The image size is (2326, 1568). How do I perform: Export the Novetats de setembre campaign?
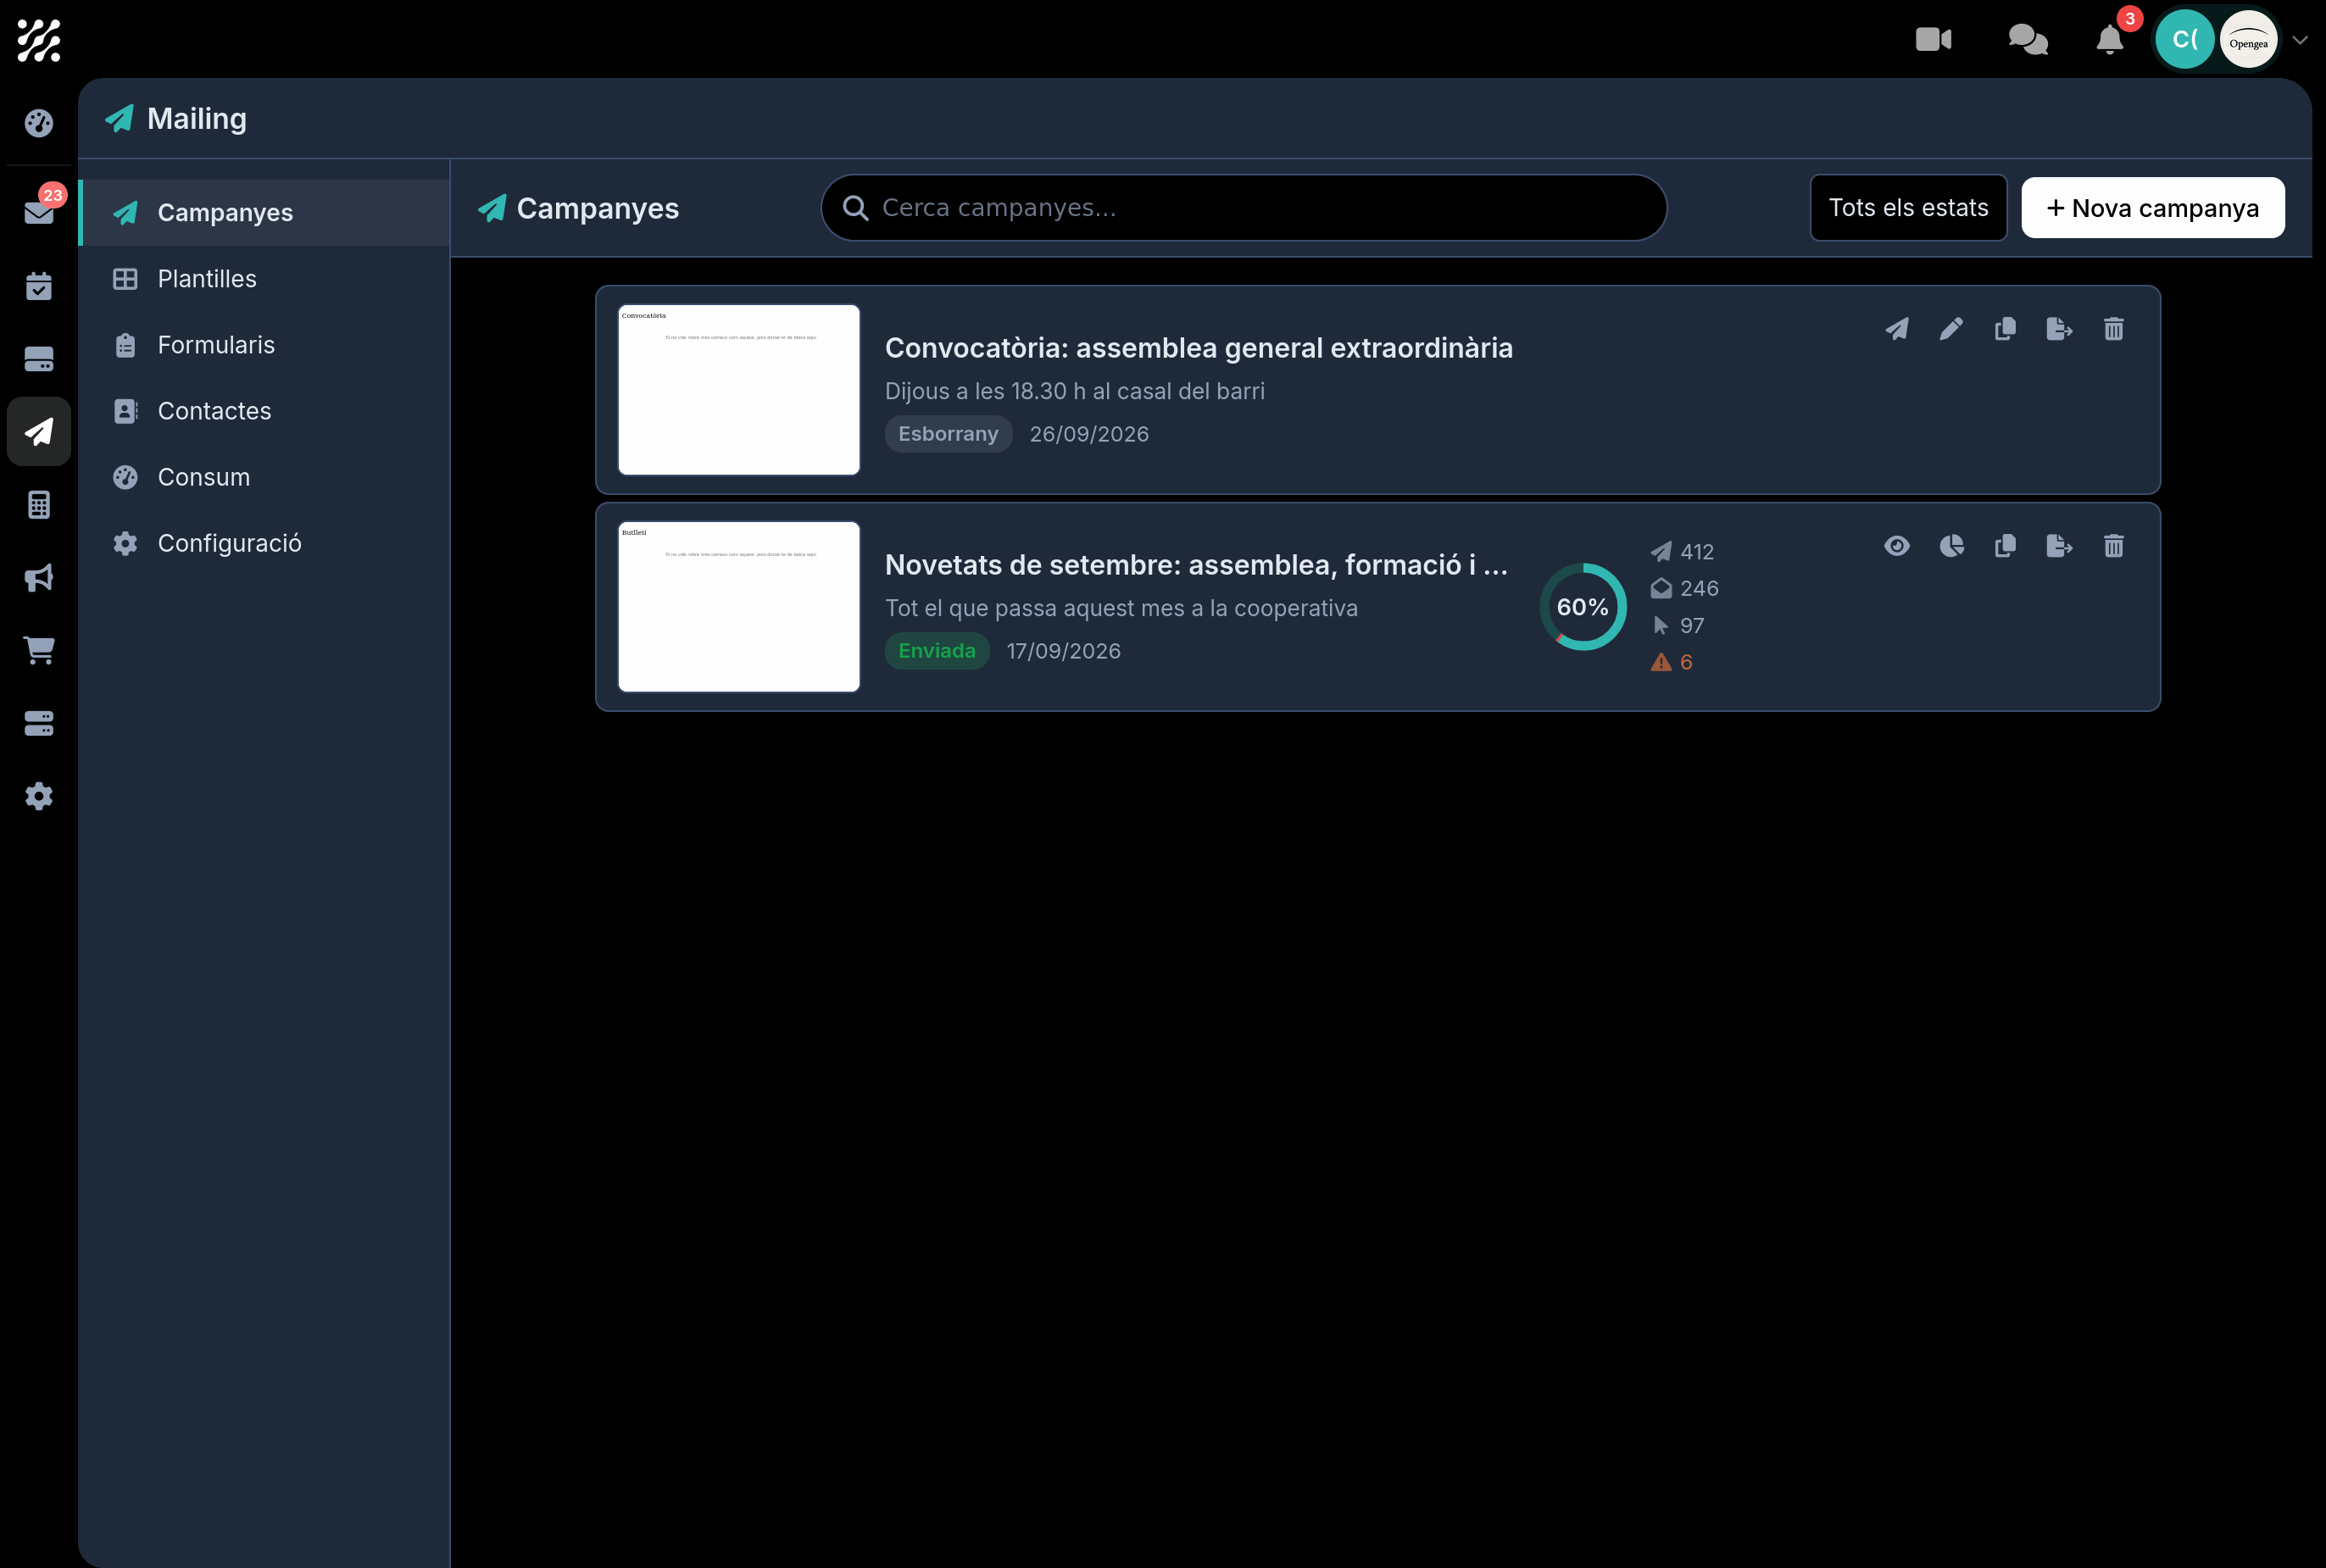2059,546
